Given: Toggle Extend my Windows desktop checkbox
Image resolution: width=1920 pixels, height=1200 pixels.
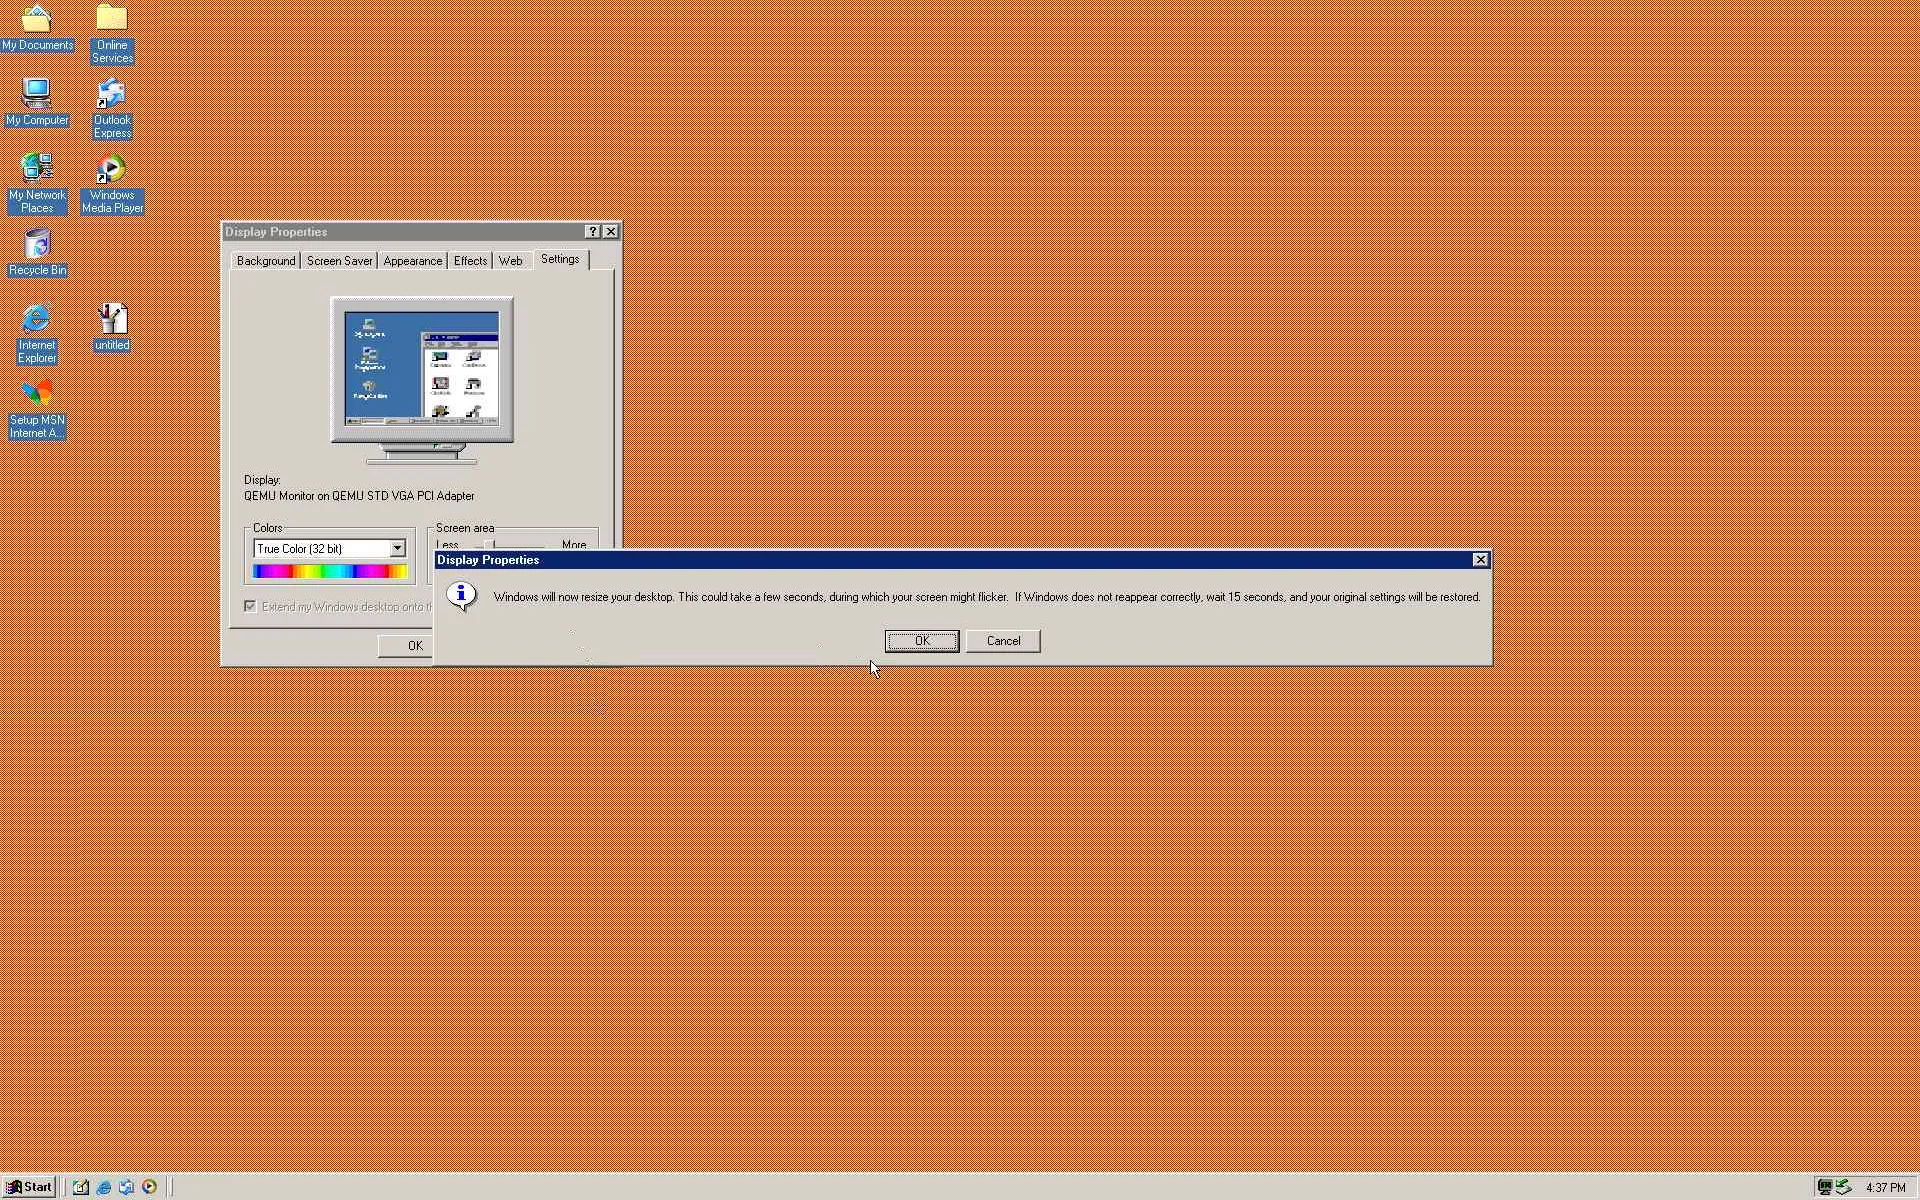Looking at the screenshot, I should pyautogui.click(x=250, y=606).
